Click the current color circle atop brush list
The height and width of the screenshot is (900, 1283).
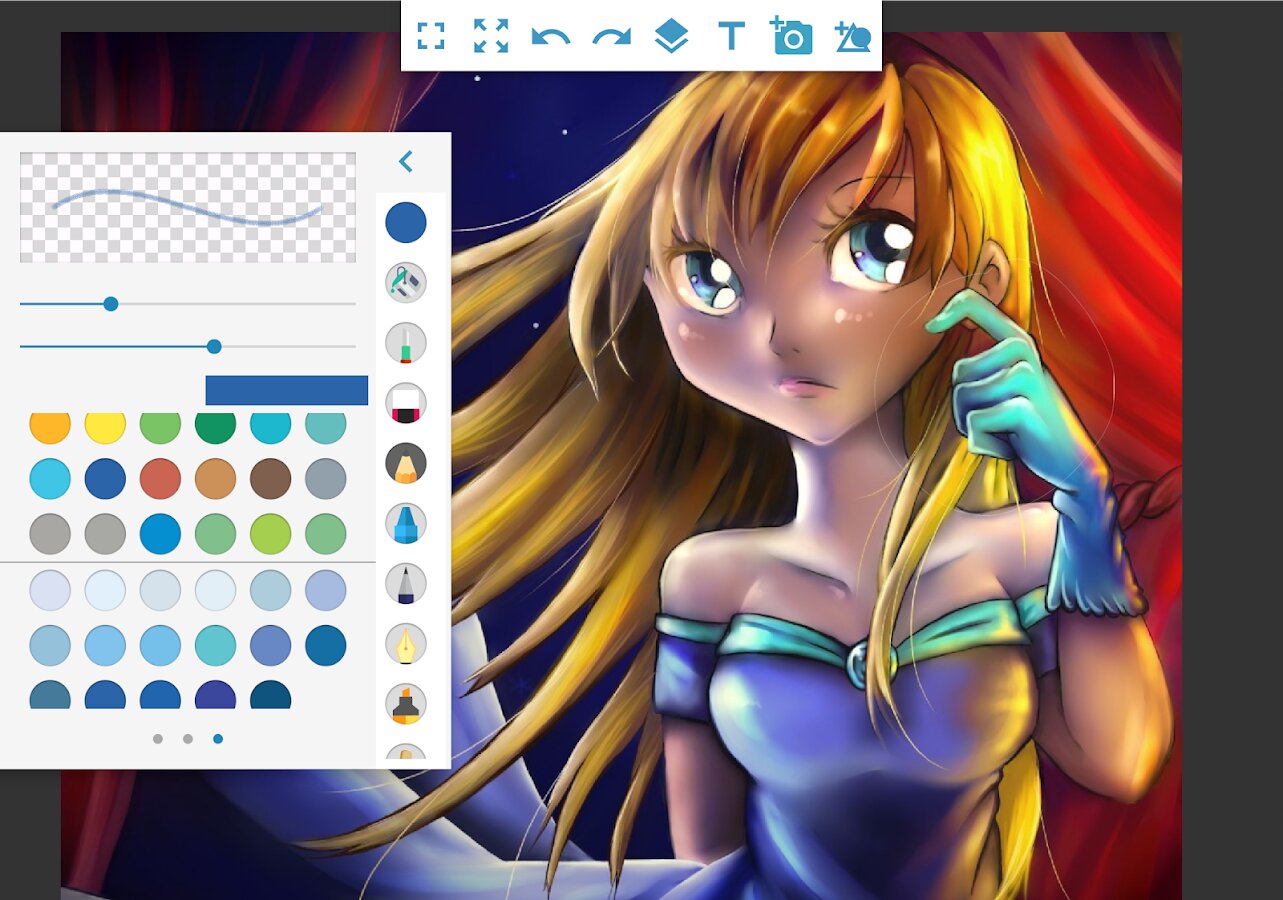[x=406, y=222]
